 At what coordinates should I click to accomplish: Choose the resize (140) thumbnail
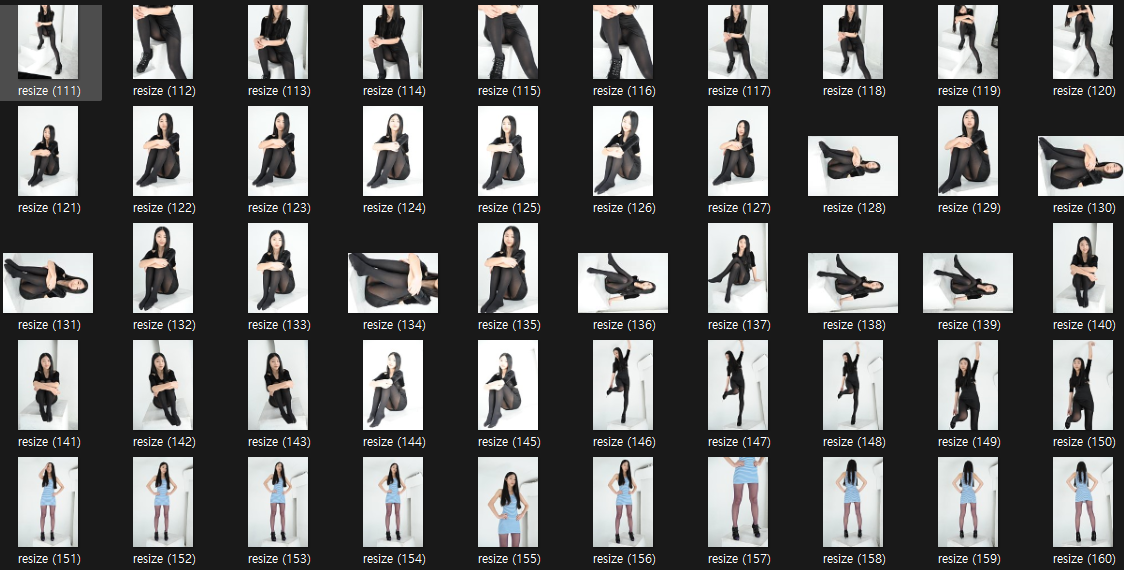click(1083, 267)
